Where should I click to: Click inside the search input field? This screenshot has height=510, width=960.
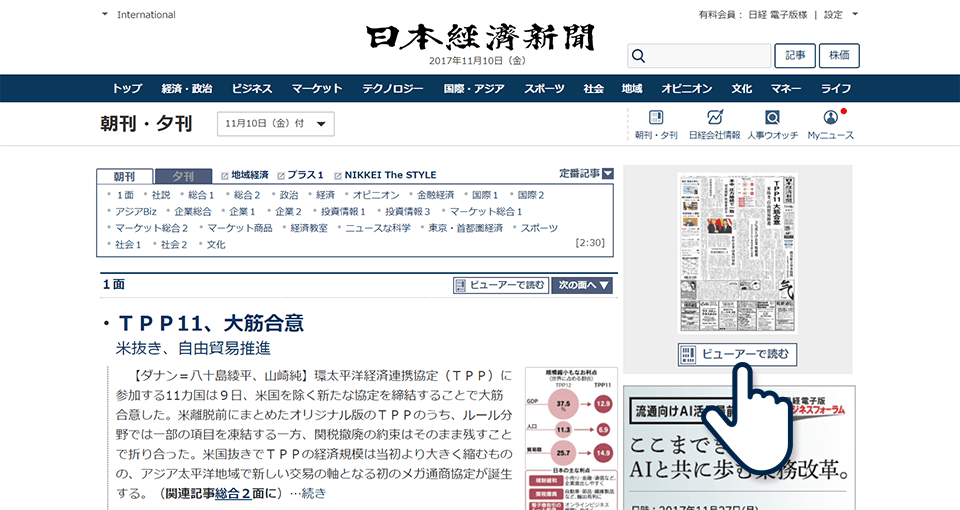[x=705, y=56]
